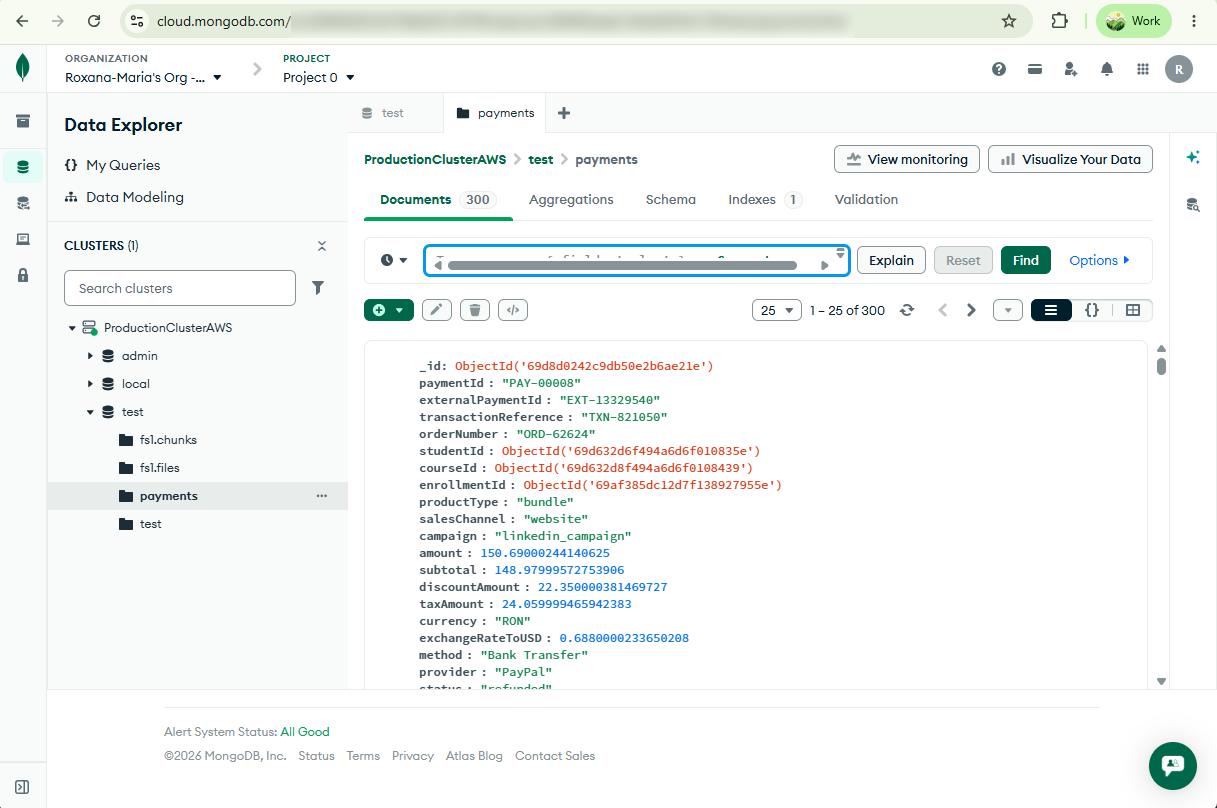Image resolution: width=1217 pixels, height=808 pixels.
Task: Collapse the test database node
Action: point(90,412)
